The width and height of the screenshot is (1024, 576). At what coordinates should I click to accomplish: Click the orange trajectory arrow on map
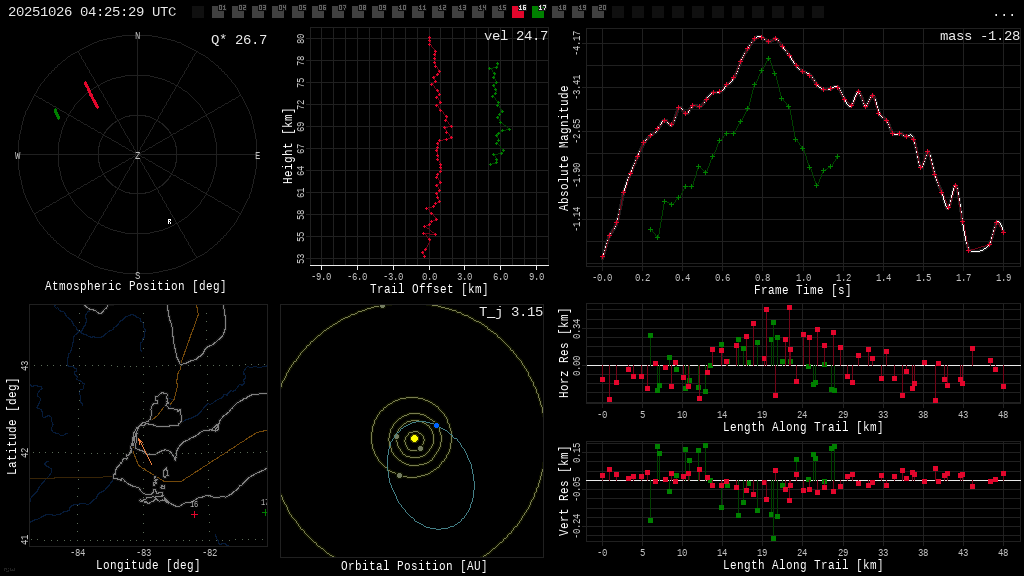pos(144,450)
